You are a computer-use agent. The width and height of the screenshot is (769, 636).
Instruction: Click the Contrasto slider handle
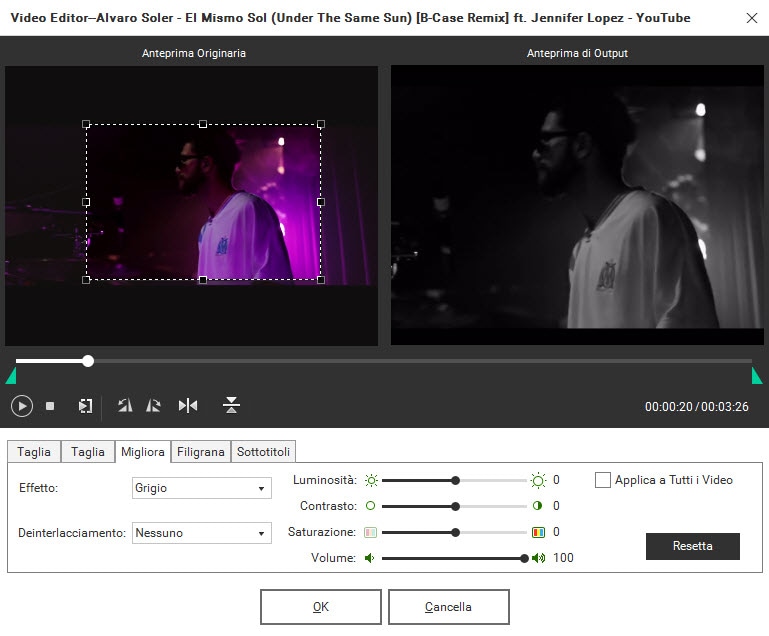(456, 506)
